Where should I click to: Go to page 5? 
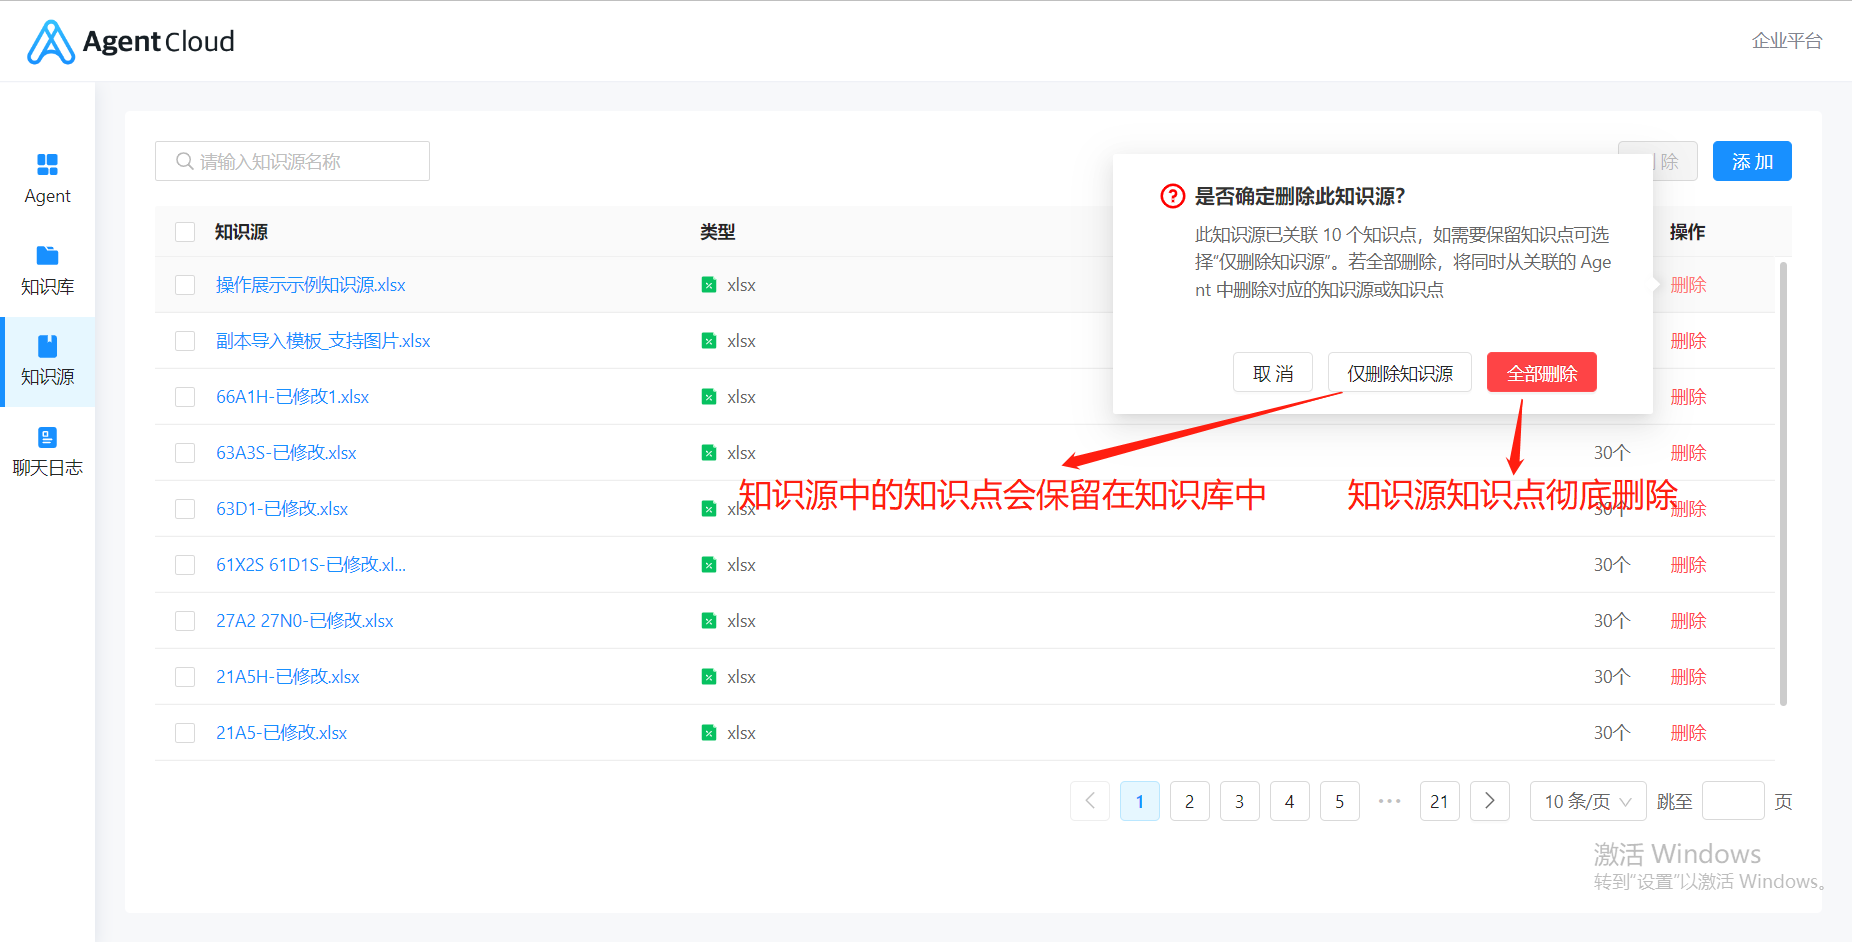1340,801
